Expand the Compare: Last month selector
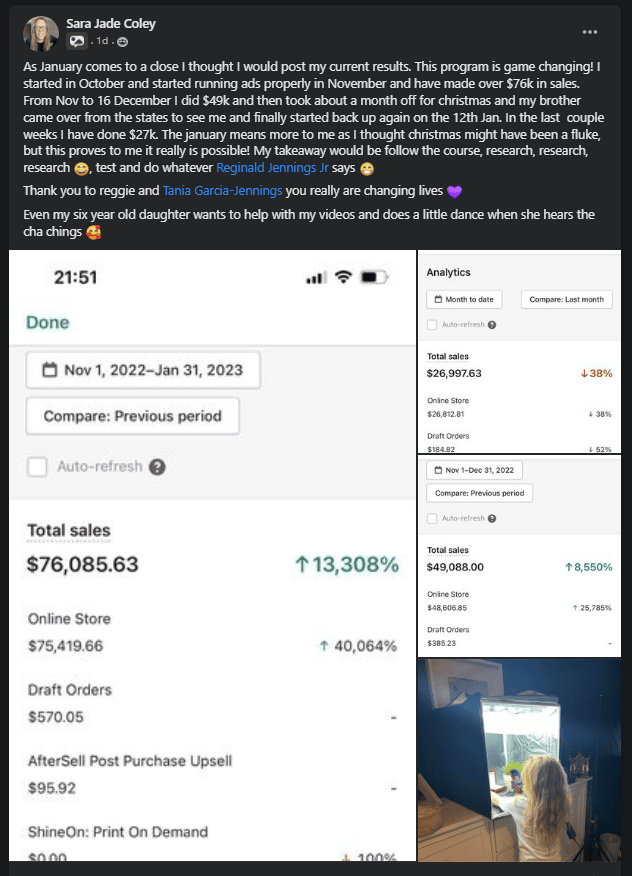Viewport: 632px width, 876px height. pyautogui.click(x=566, y=299)
